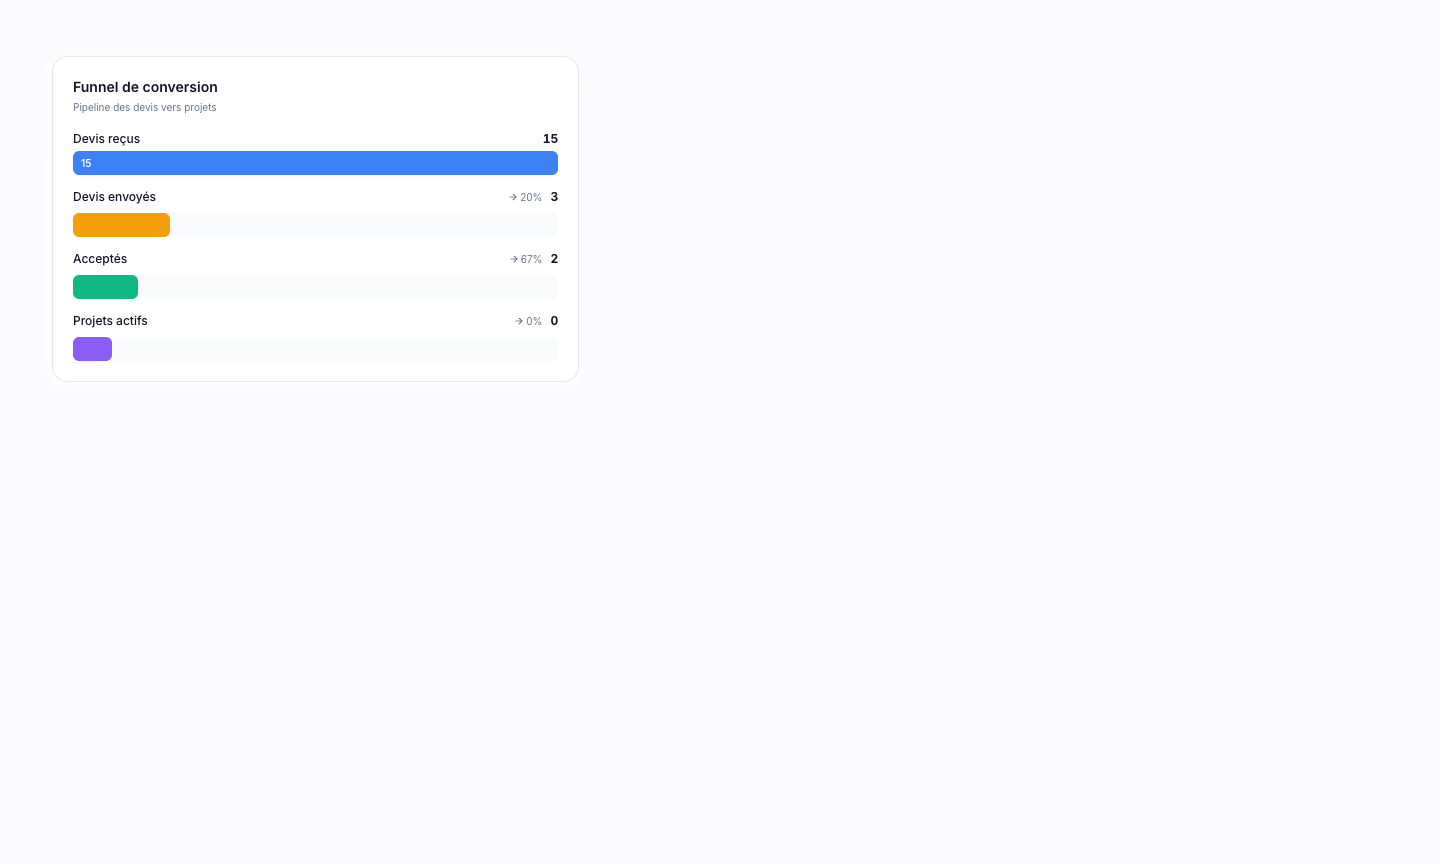
Task: Click the Projets actifs count of 0
Action: (x=554, y=321)
